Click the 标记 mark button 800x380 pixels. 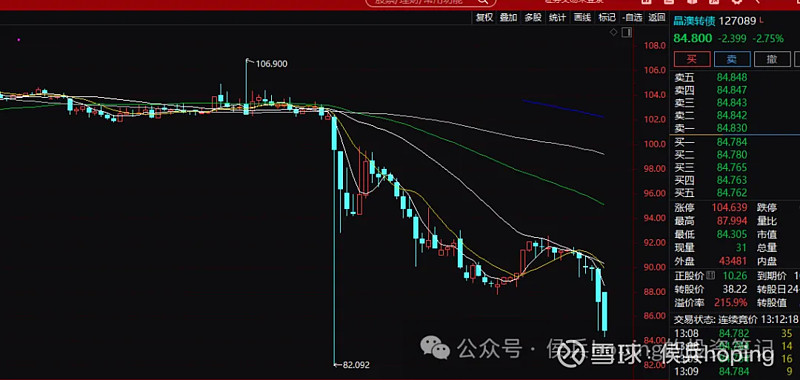click(x=607, y=17)
